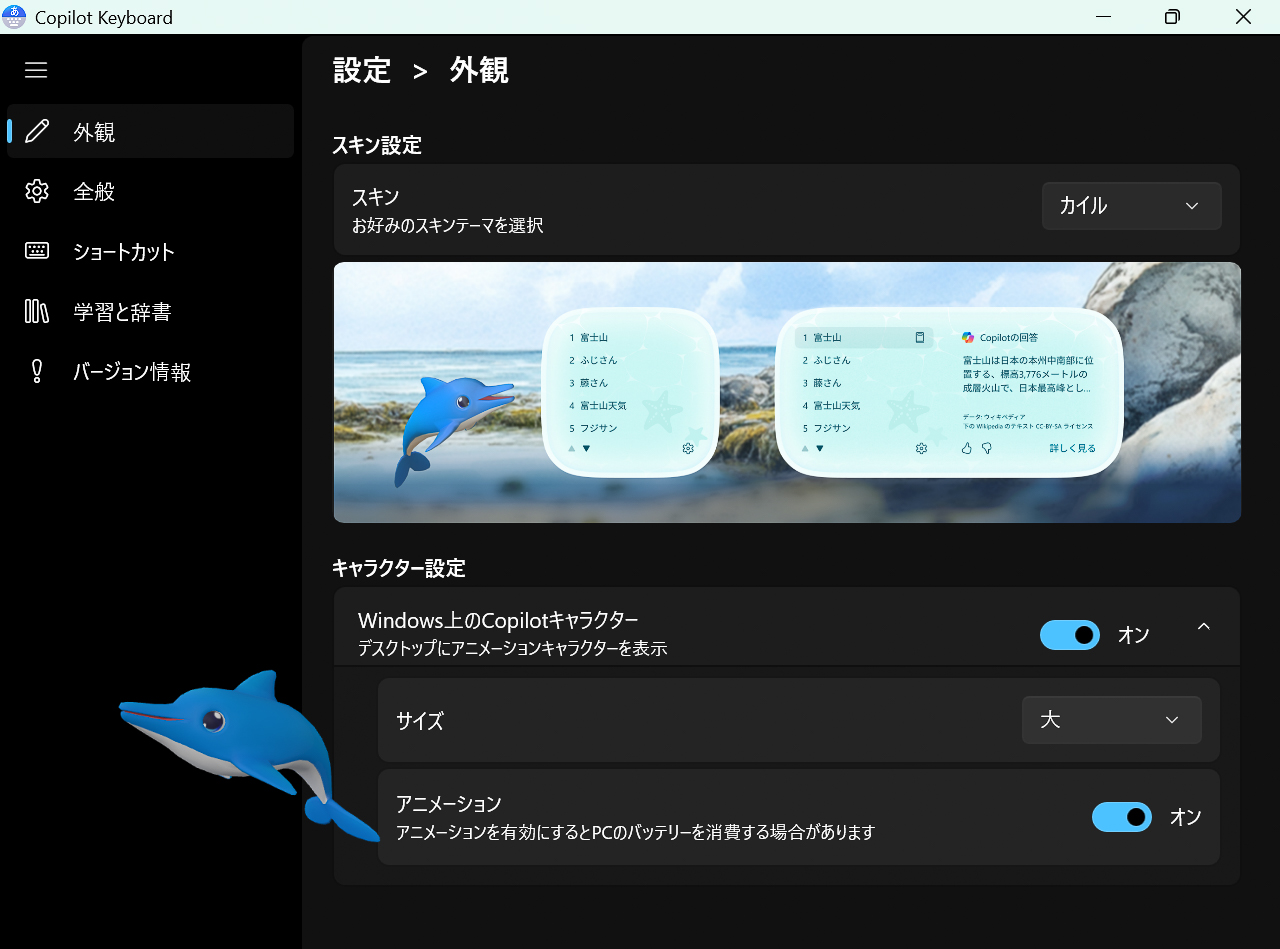Collapse the キャラクター設定 section with the chevron

tap(1203, 626)
